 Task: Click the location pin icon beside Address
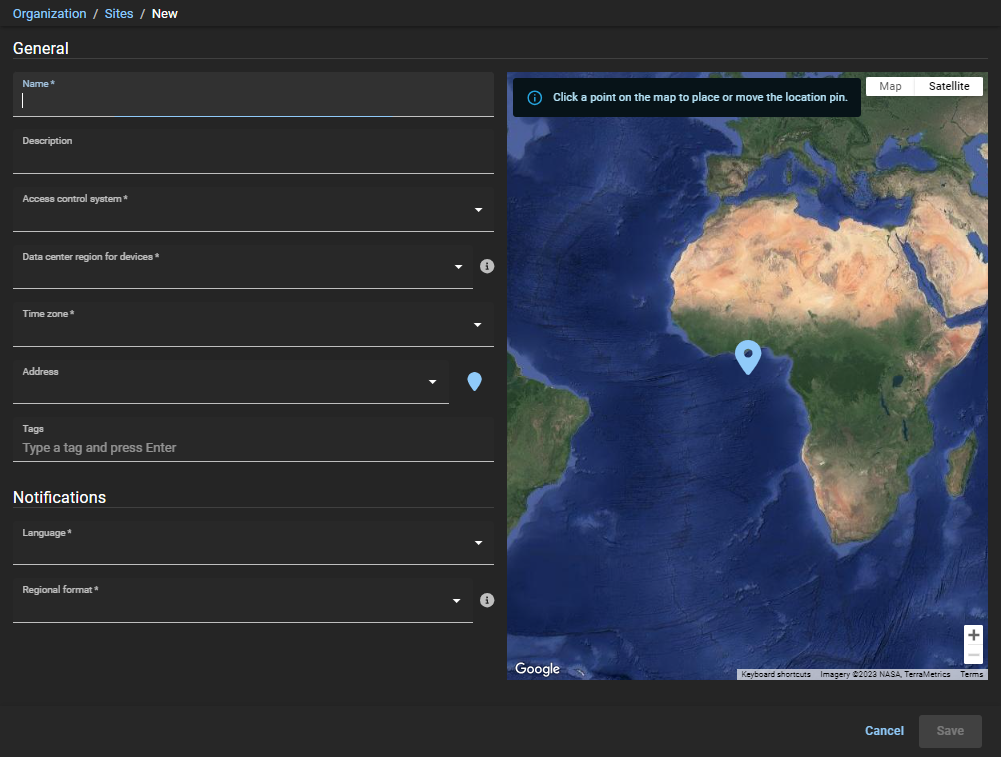click(x=475, y=381)
